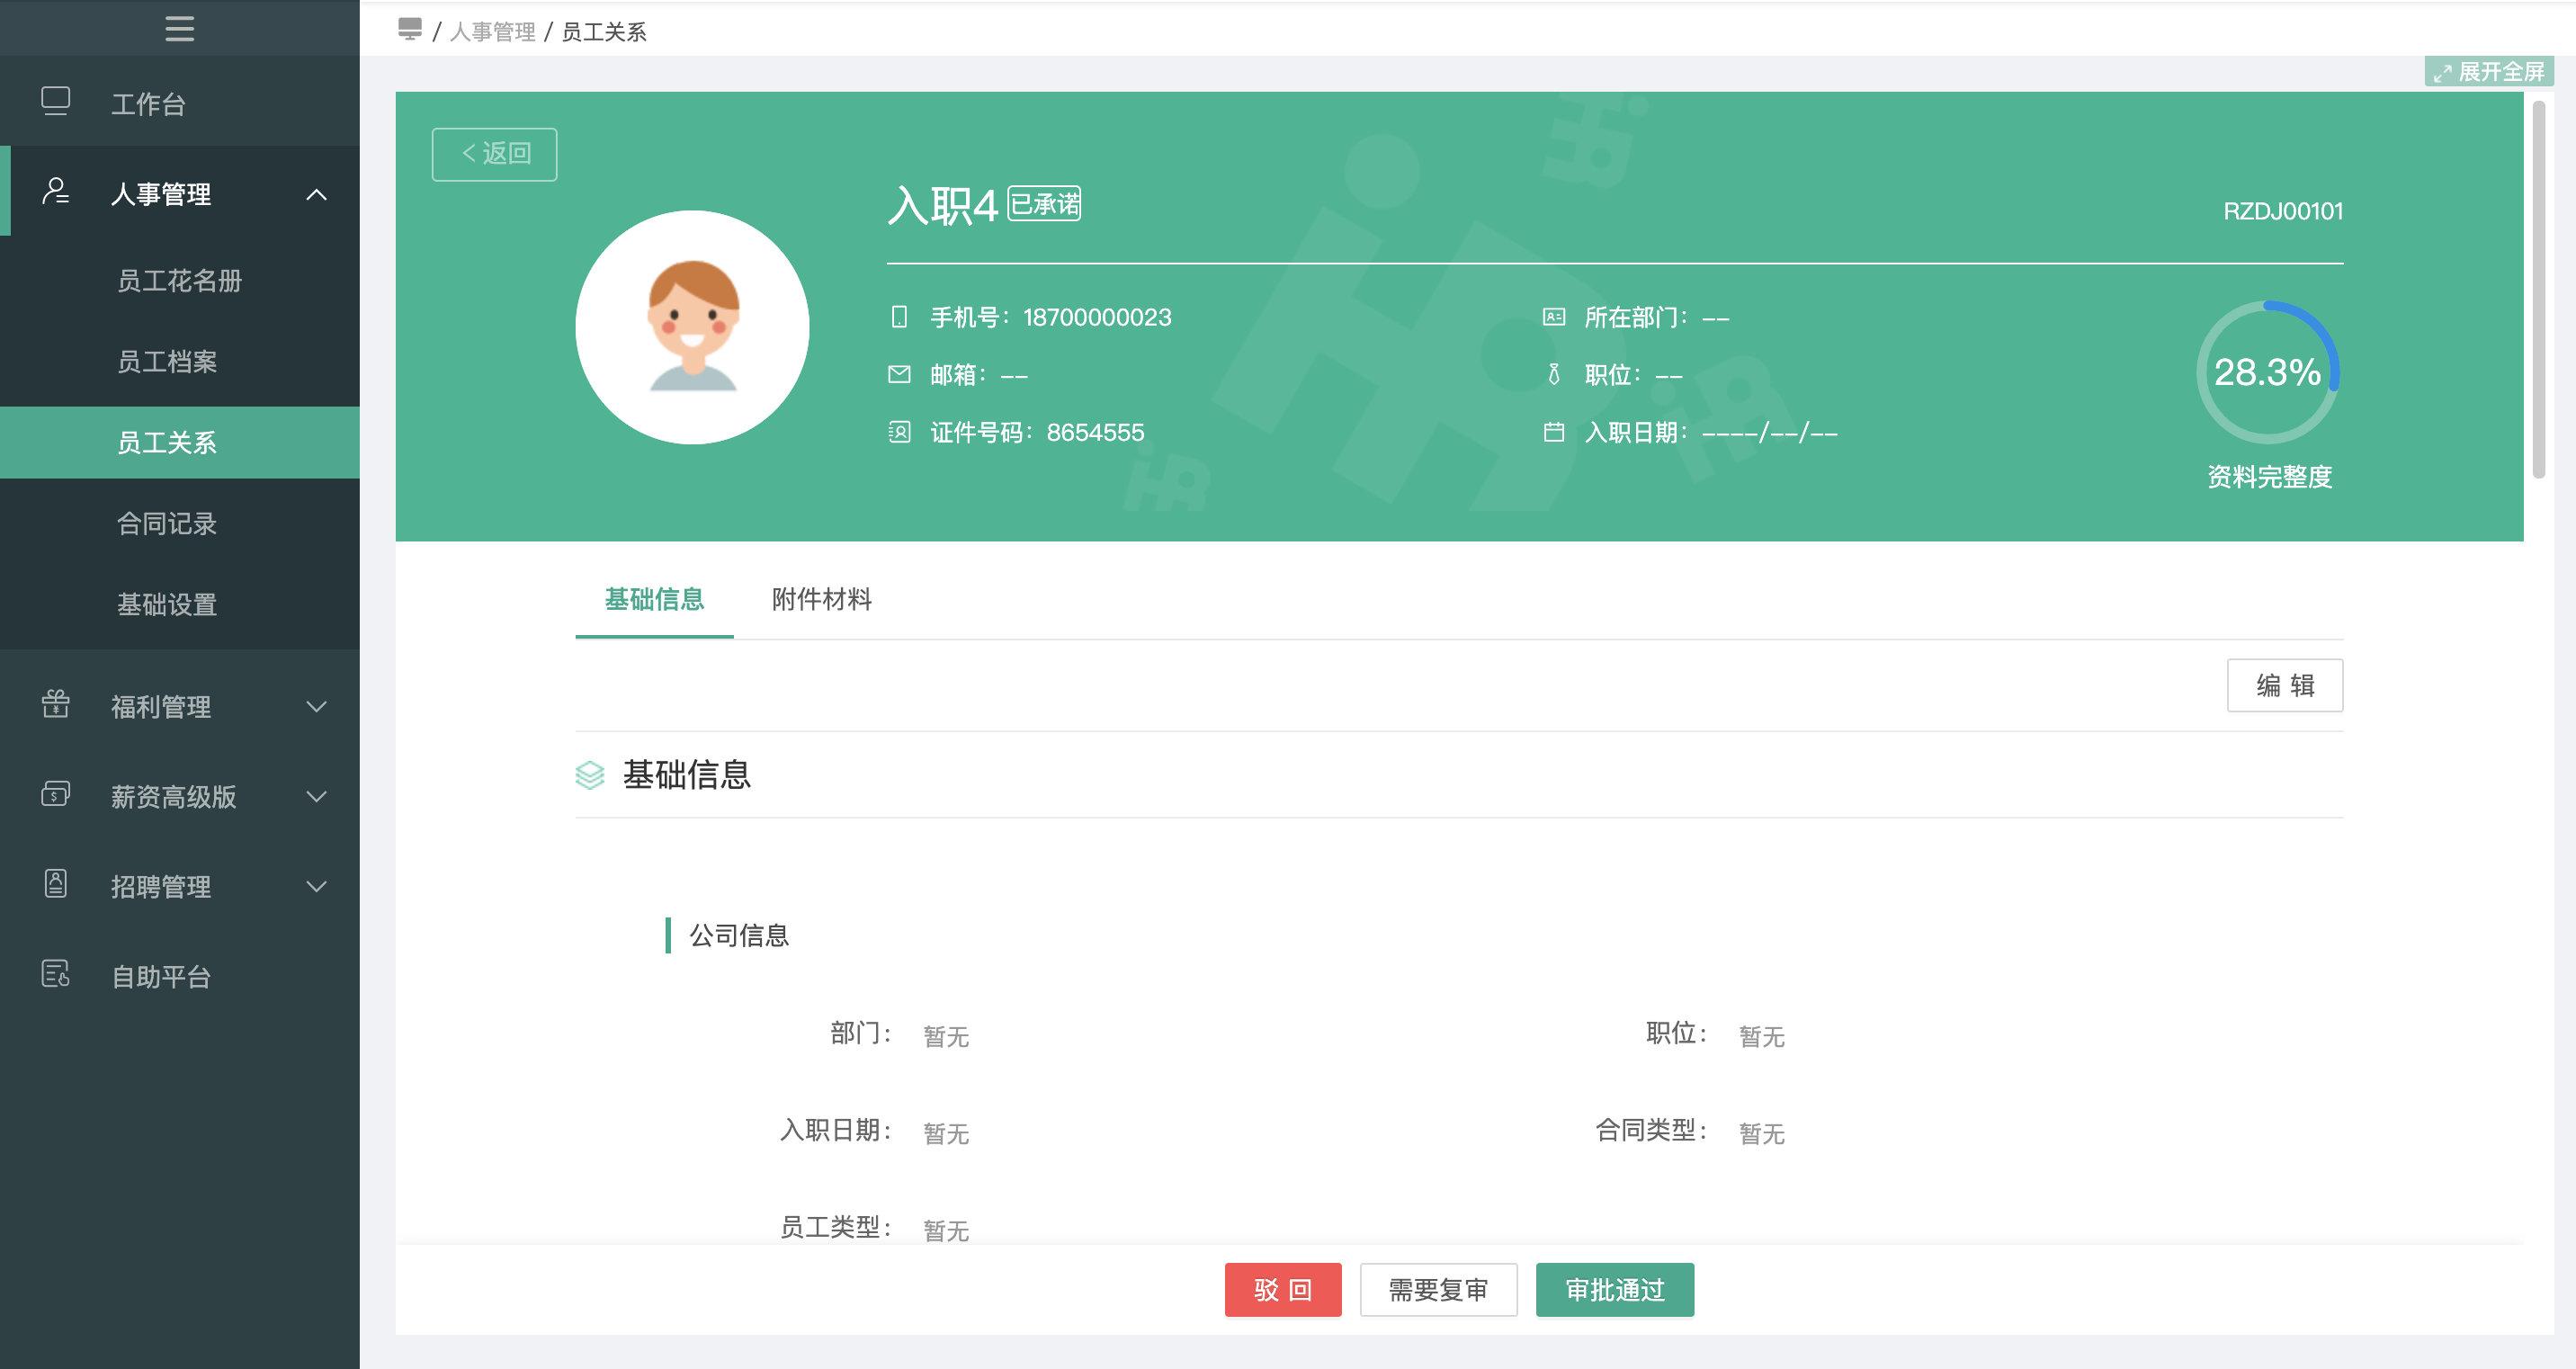Expand the 薪资高级版 chevron
The image size is (2576, 1369).
click(316, 797)
